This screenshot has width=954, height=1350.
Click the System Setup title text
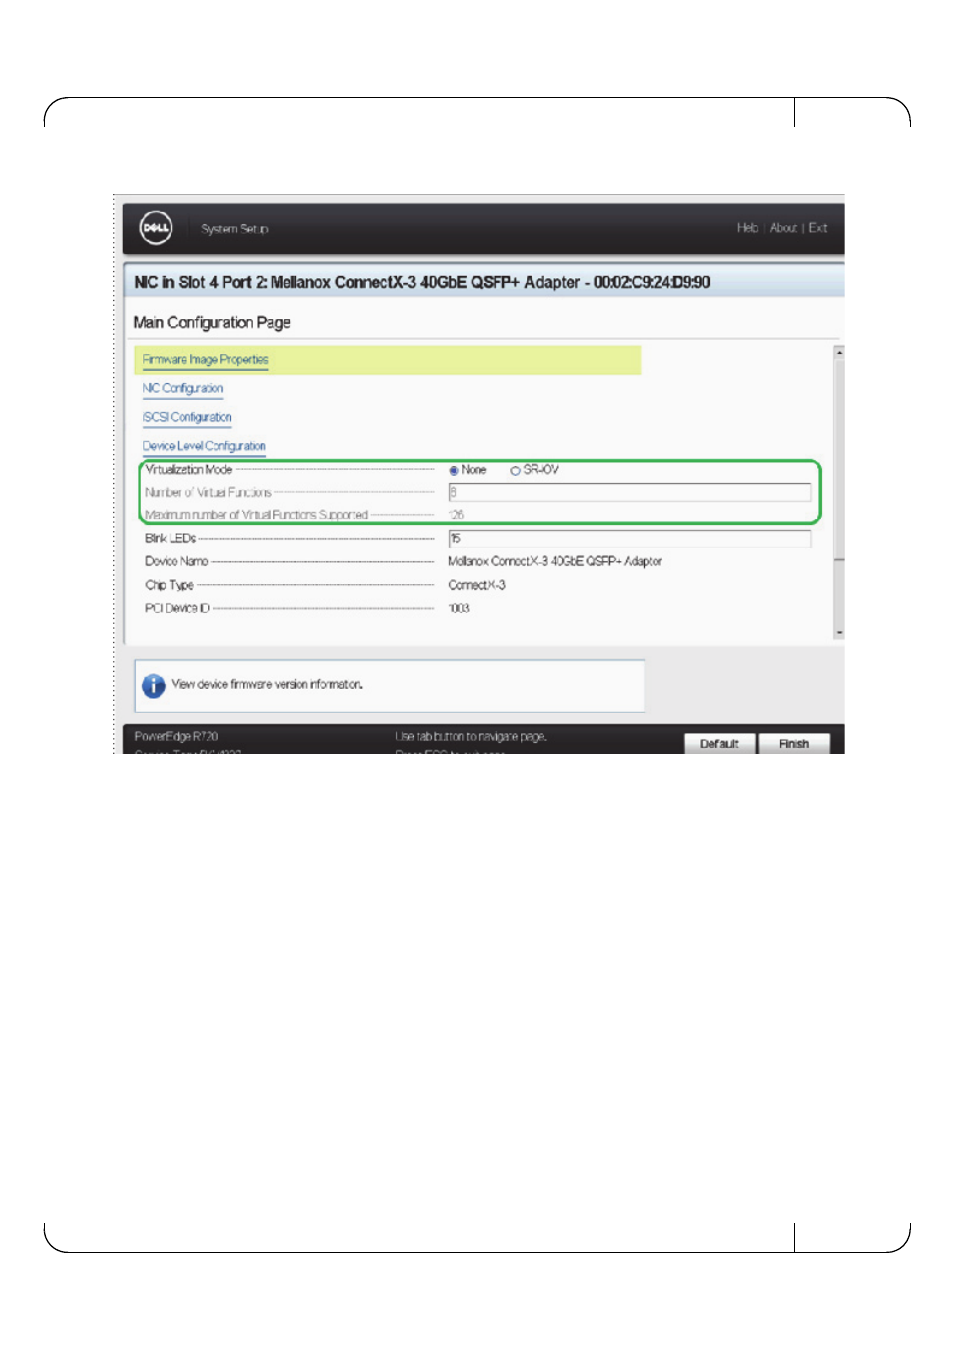[235, 229]
